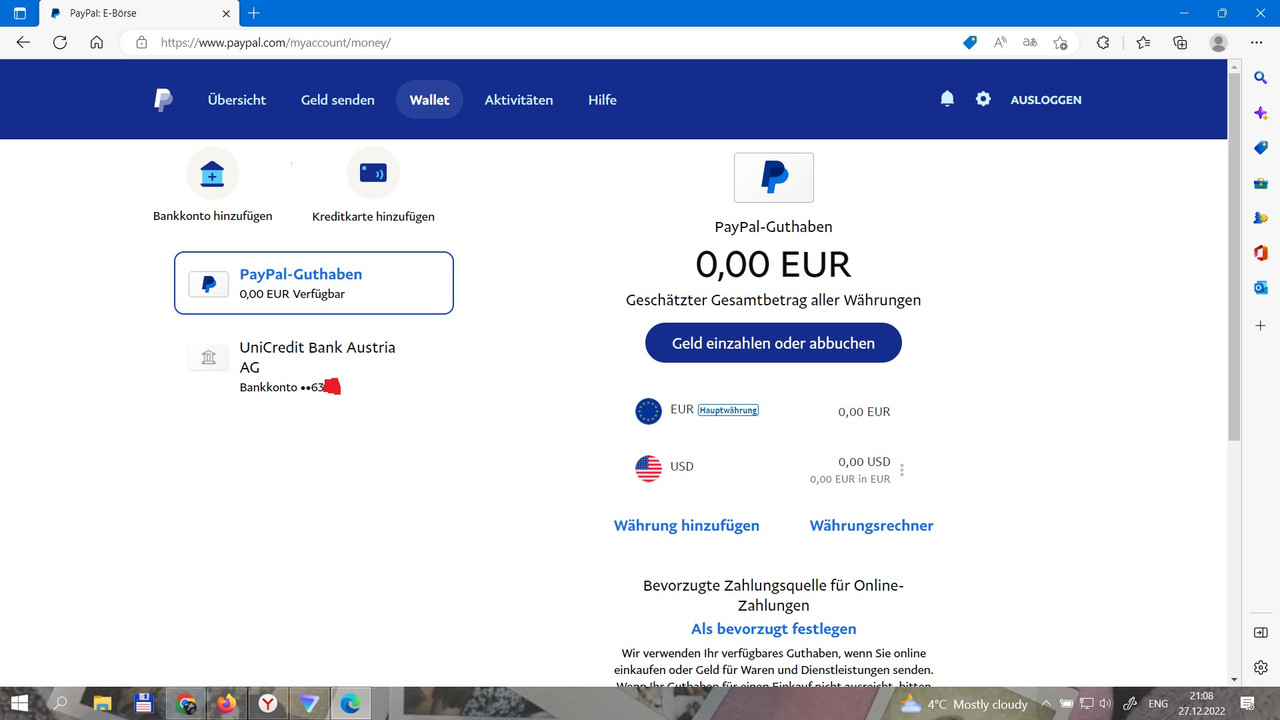Viewport: 1280px width, 720px height.
Task: Open the Windows Start menu
Action: pos(19,703)
